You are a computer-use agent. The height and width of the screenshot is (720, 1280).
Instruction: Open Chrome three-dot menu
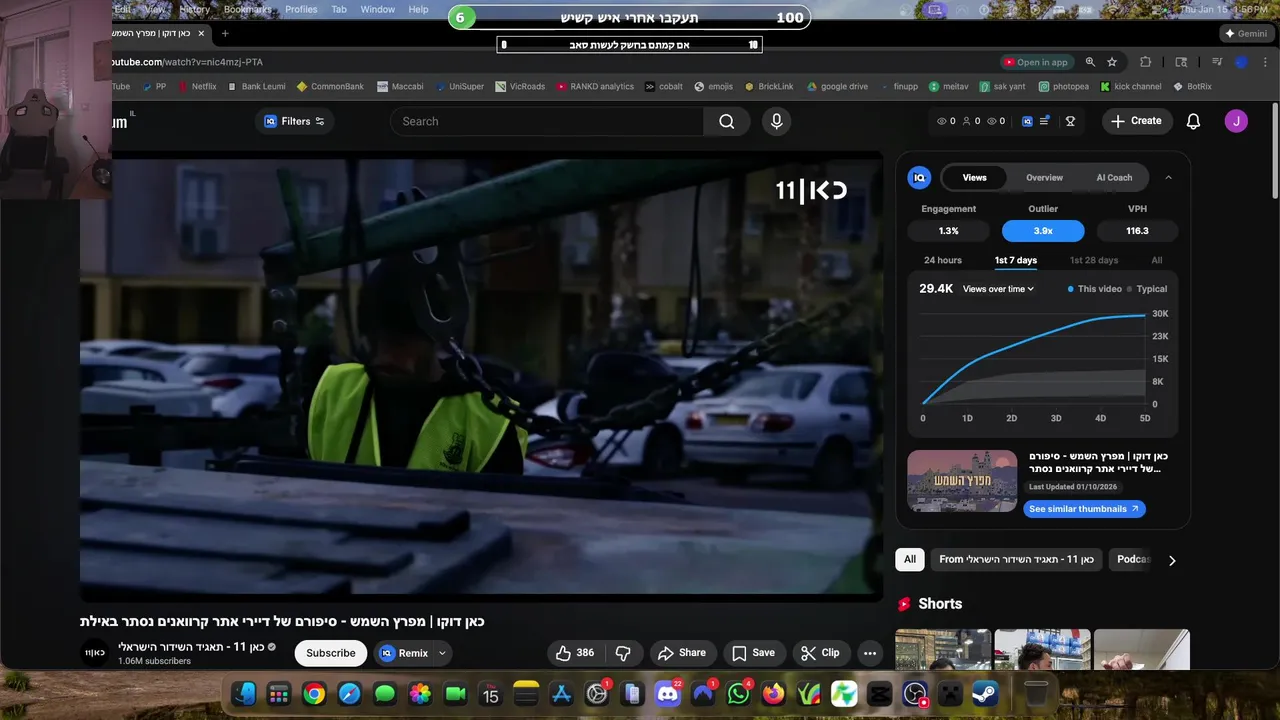click(1265, 62)
